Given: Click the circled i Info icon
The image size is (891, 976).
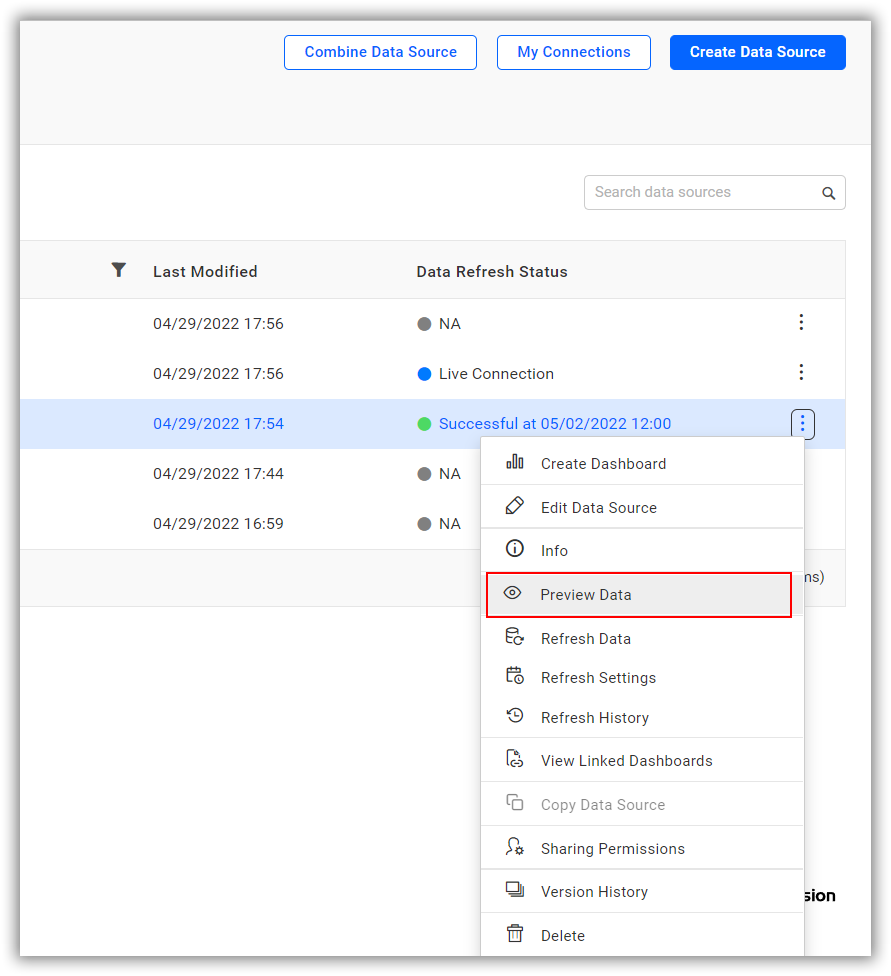Looking at the screenshot, I should [514, 548].
